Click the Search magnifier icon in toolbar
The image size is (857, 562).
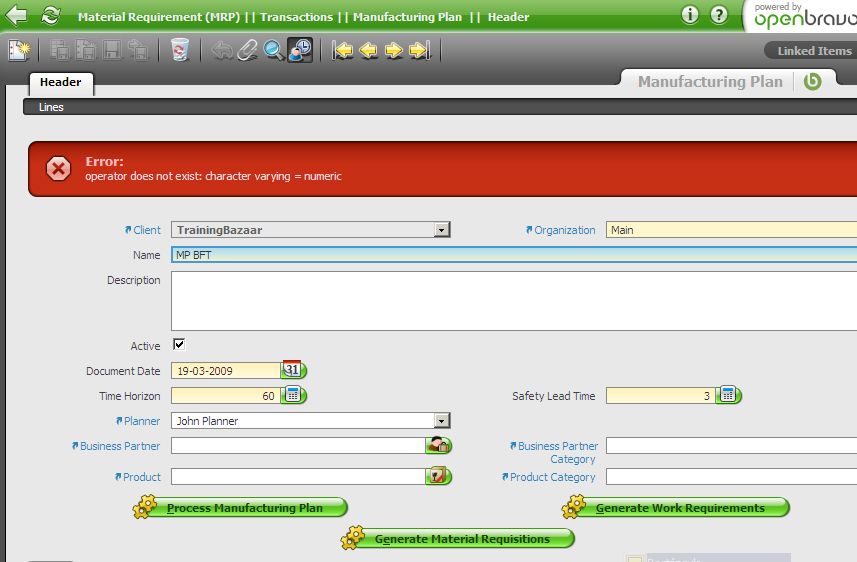(x=273, y=50)
